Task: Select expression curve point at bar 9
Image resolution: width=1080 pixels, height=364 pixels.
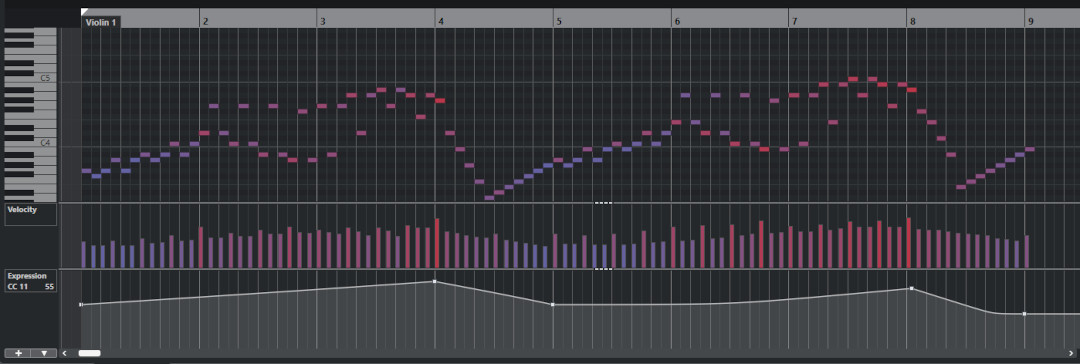Action: [1024, 314]
